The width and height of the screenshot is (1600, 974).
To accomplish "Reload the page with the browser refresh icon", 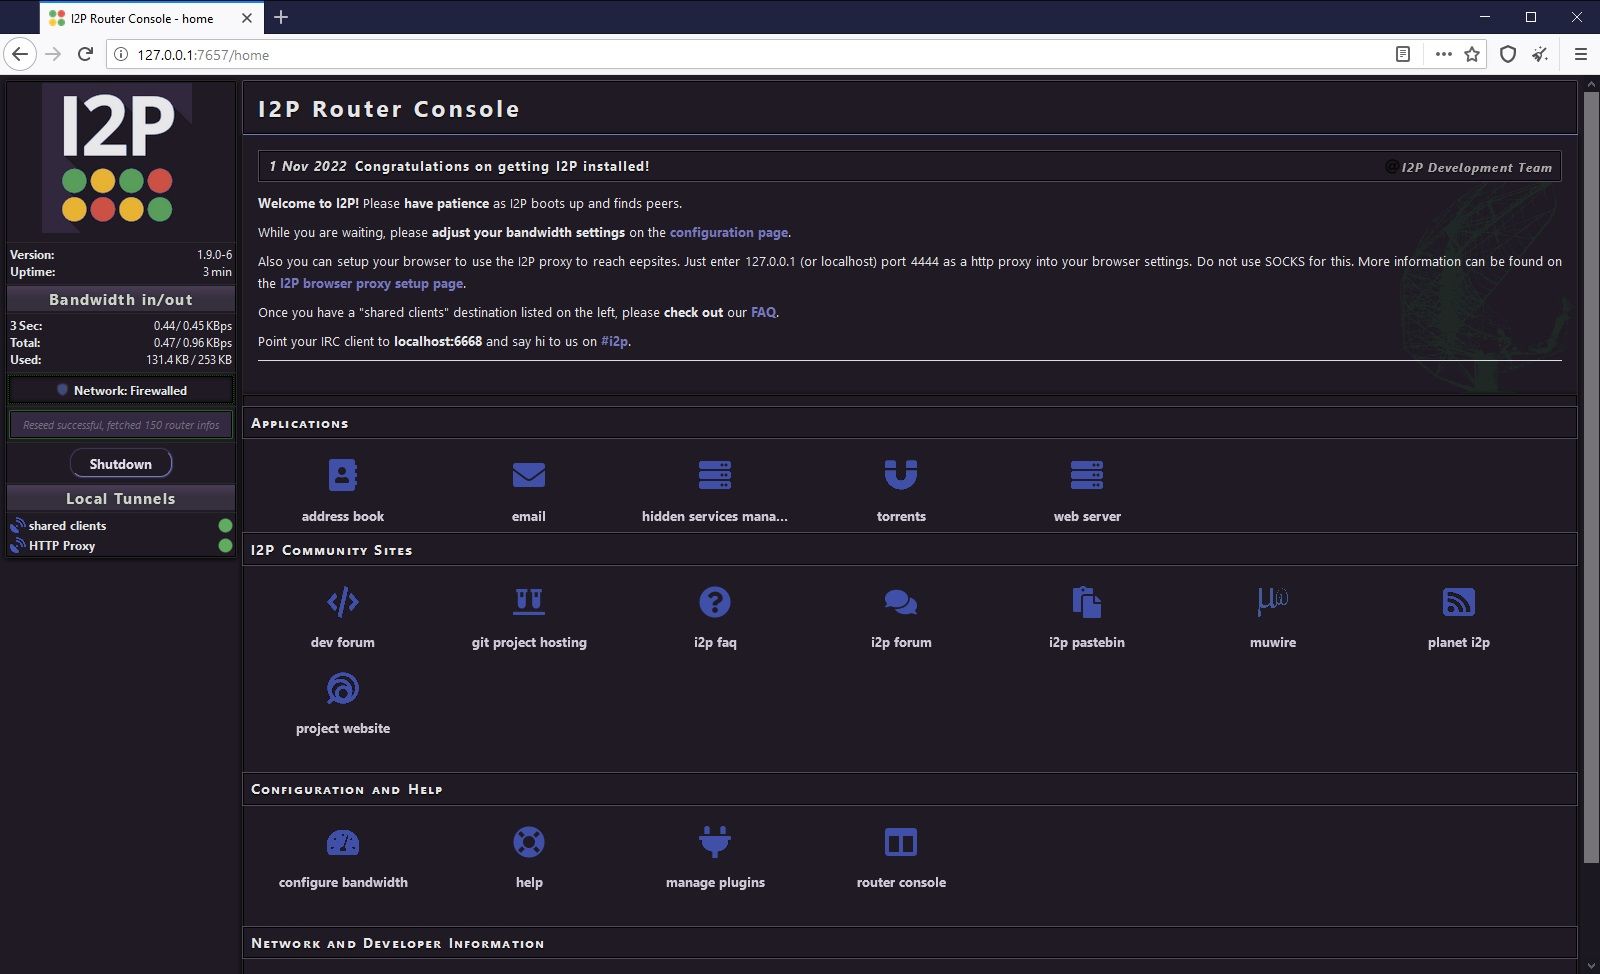I will click(x=86, y=54).
